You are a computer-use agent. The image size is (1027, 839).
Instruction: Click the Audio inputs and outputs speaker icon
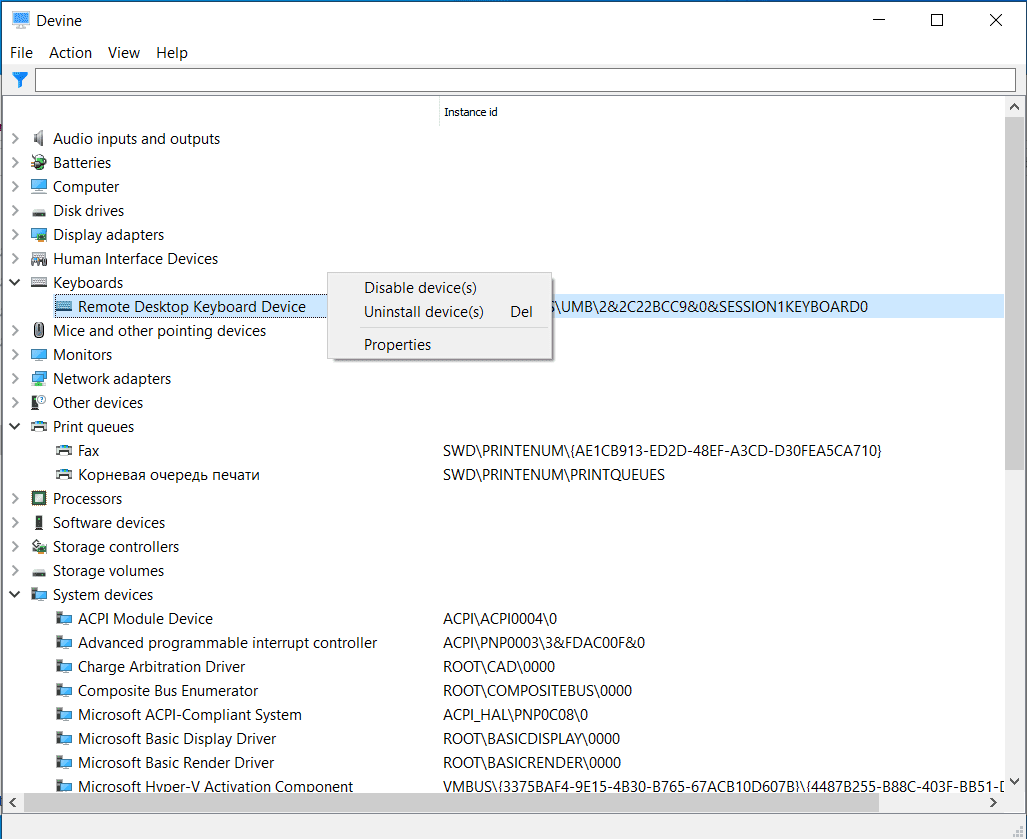pyautogui.click(x=39, y=138)
